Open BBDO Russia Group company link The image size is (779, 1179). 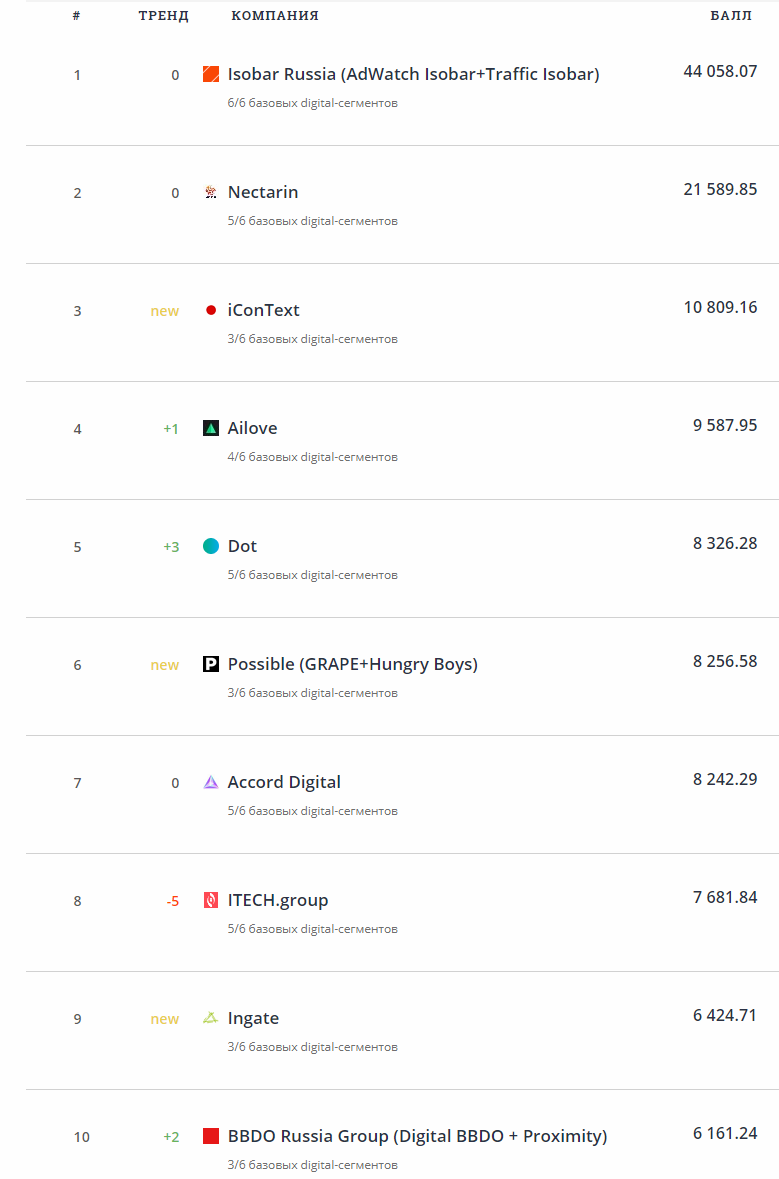[x=417, y=1136]
